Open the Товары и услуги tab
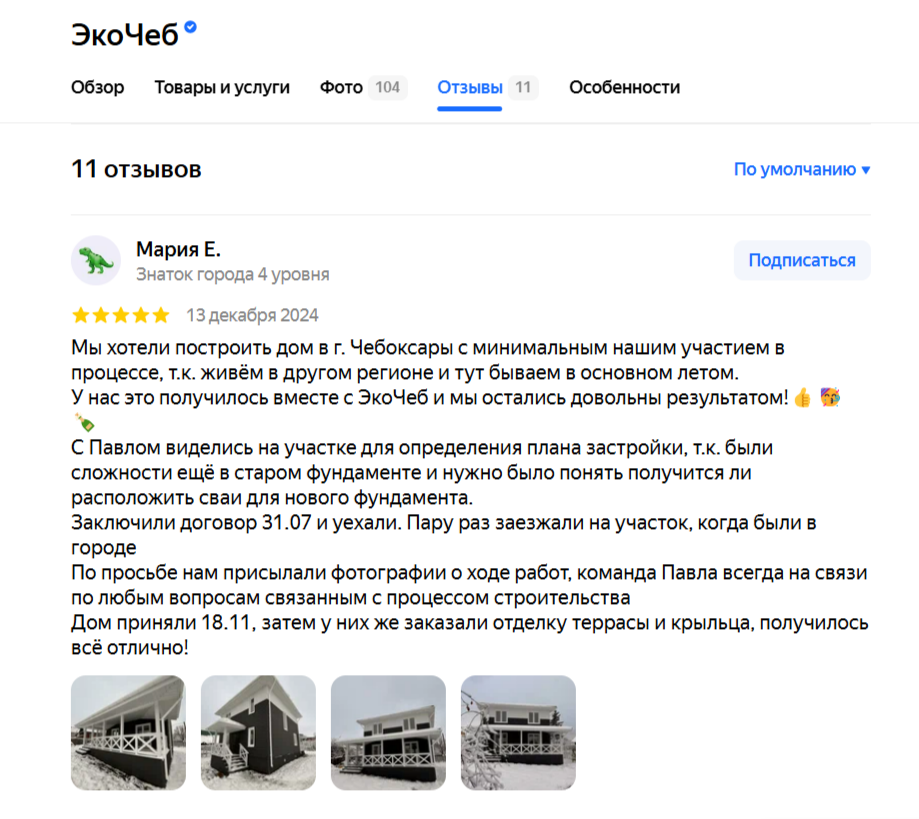The height and width of the screenshot is (819, 919). click(x=222, y=87)
